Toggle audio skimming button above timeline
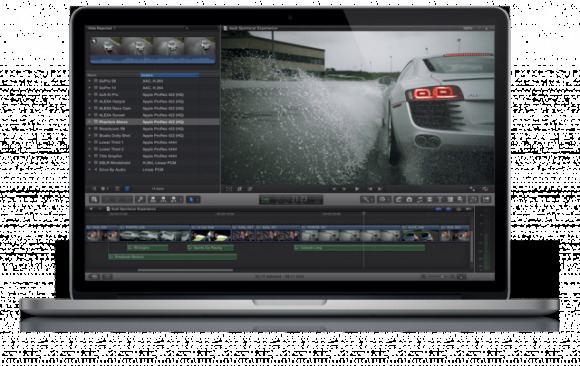580x366 pixels. coord(448,209)
